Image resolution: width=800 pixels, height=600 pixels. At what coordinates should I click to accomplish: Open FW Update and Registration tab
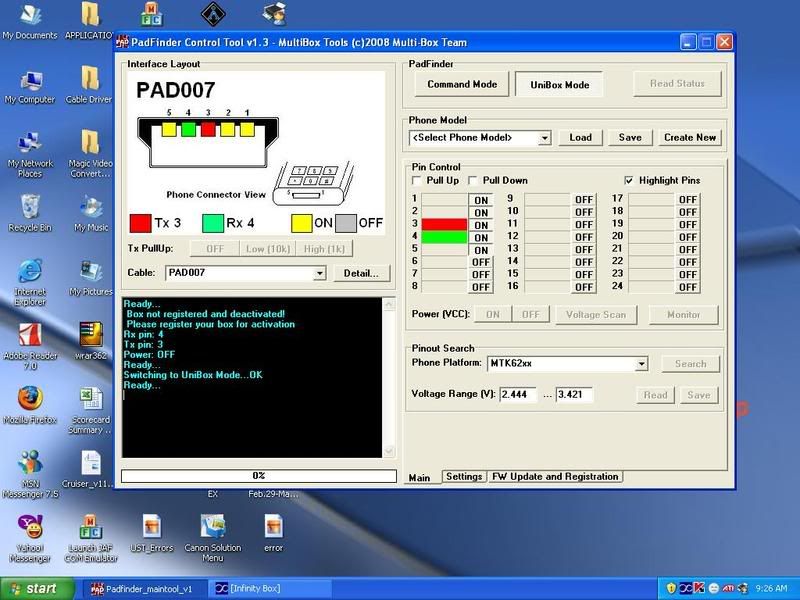click(x=555, y=477)
